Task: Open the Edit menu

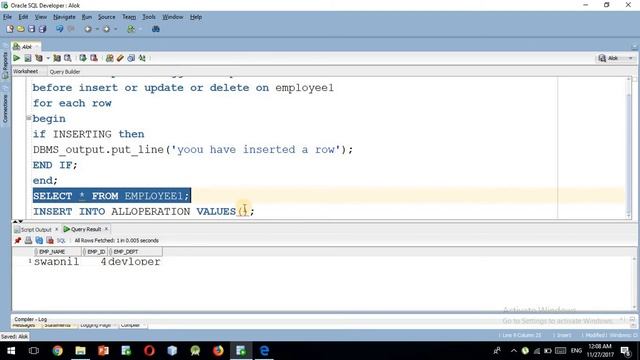Action: 23,17
